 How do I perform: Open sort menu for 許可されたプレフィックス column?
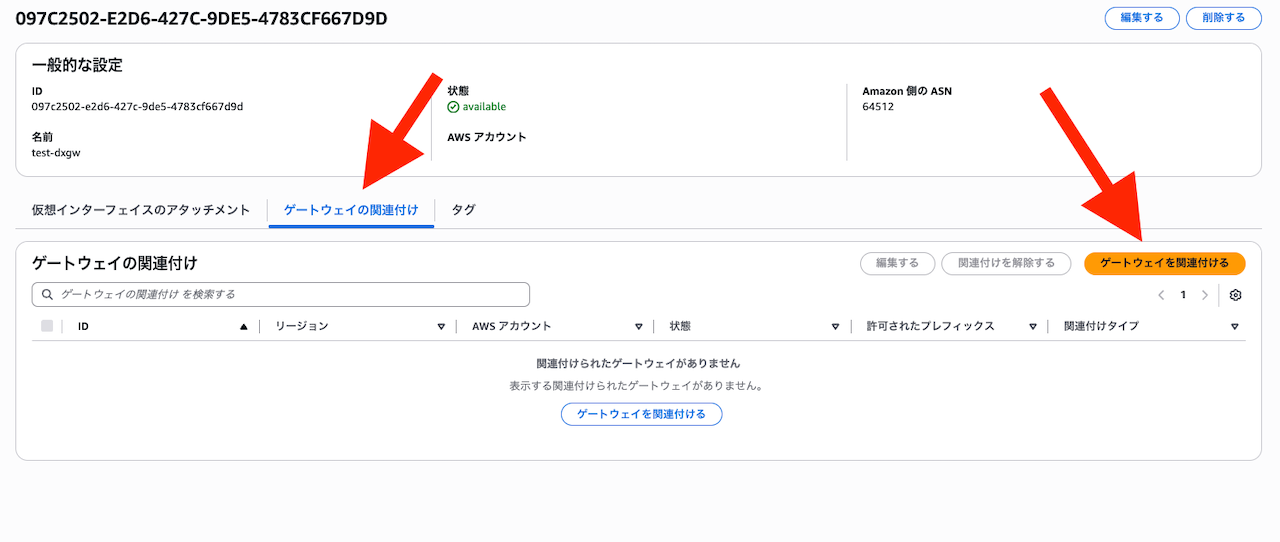[x=1032, y=327]
